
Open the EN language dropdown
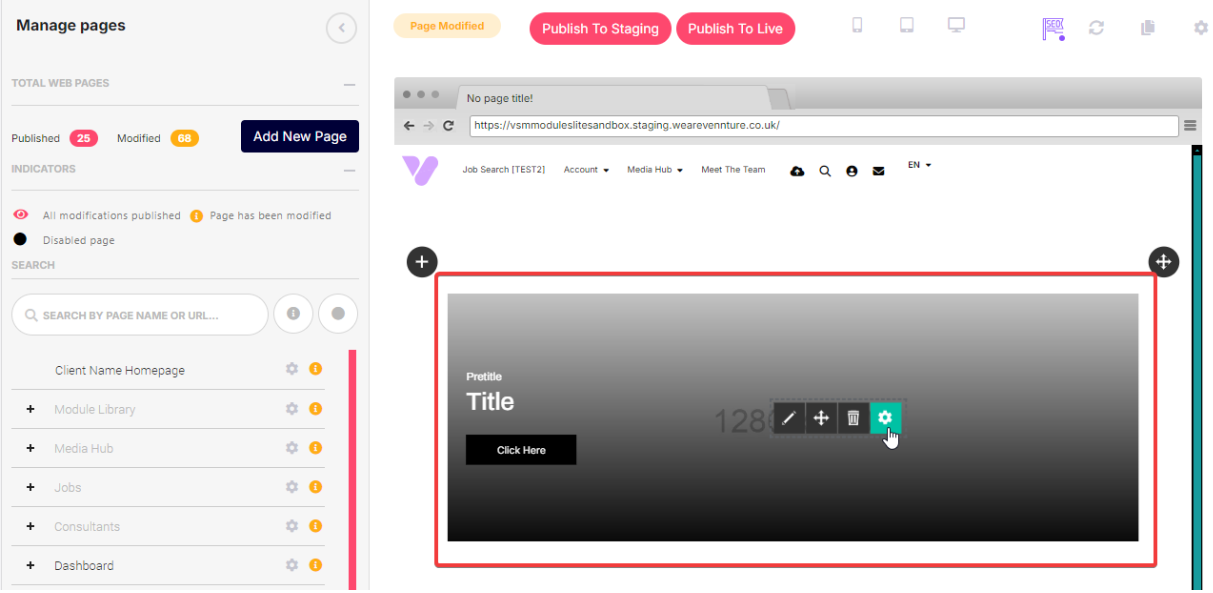coord(919,165)
